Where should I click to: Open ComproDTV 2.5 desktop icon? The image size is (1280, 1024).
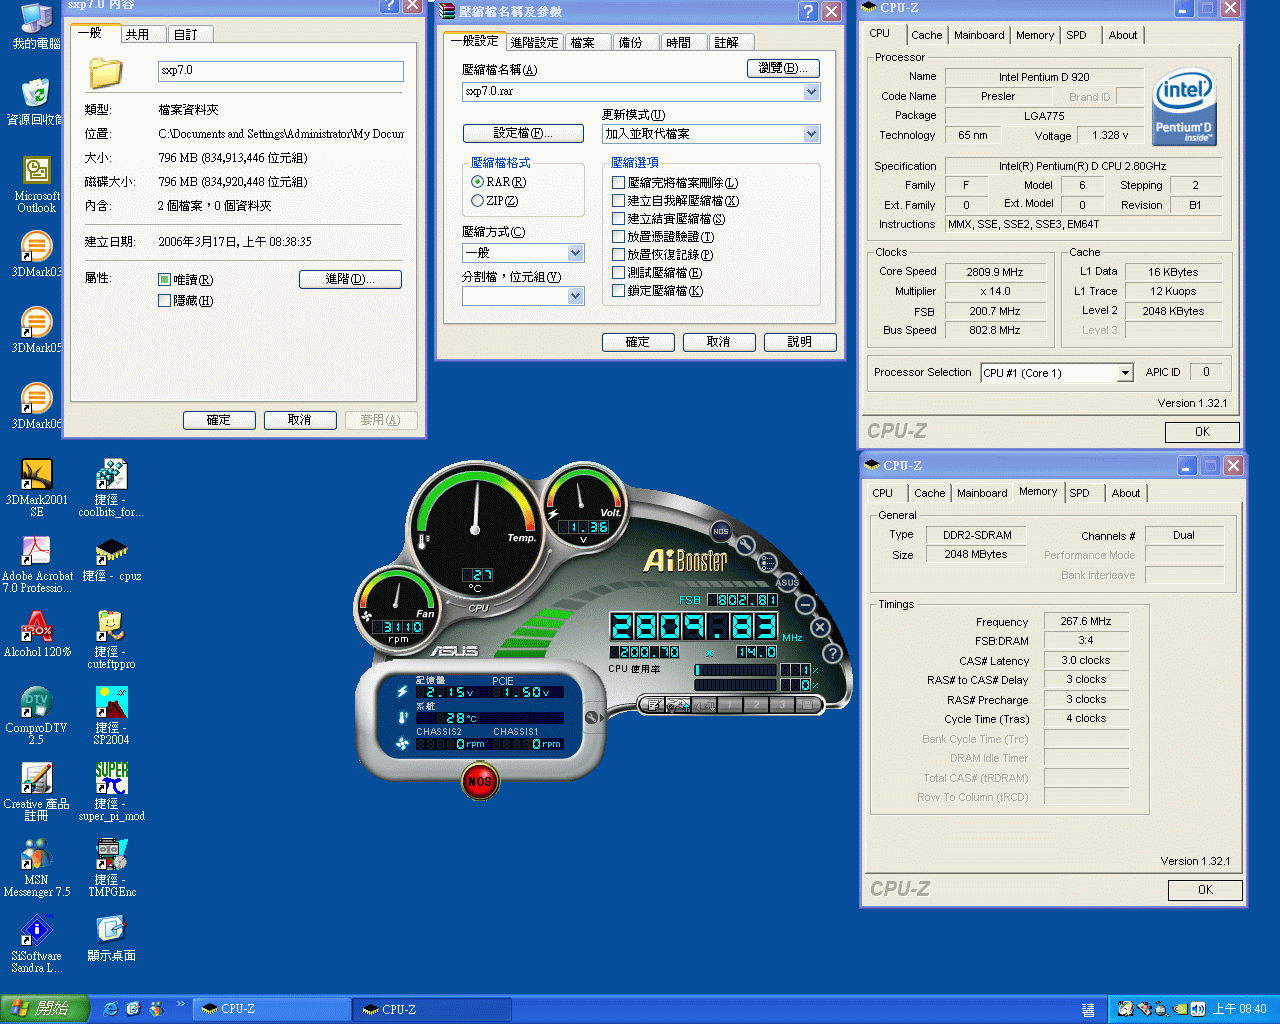(x=36, y=715)
